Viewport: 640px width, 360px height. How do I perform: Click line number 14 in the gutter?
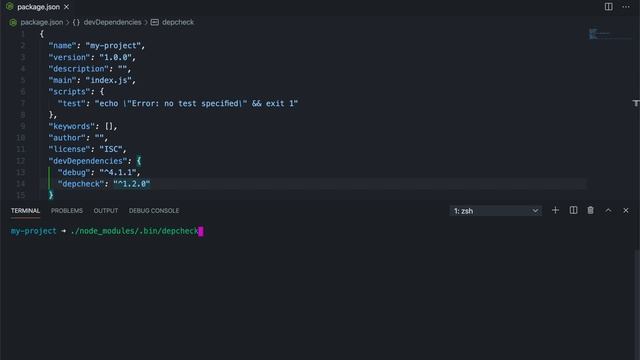coord(20,184)
